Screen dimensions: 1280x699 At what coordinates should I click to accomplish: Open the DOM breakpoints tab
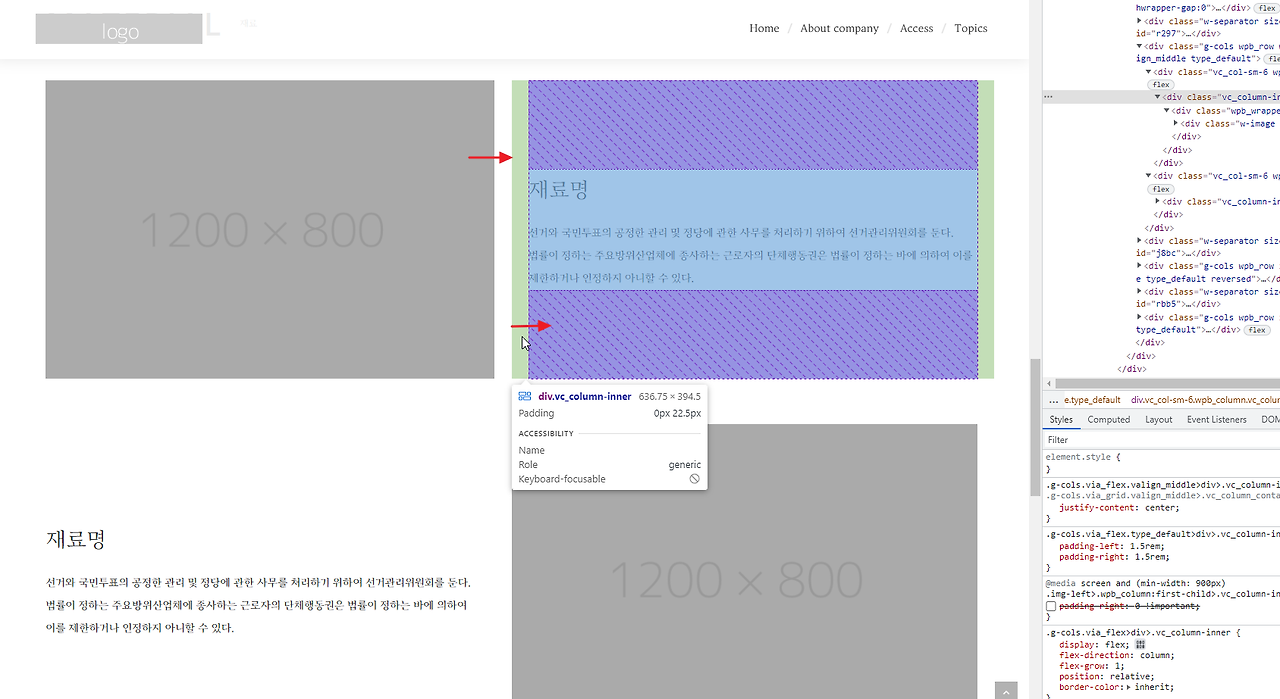click(1269, 420)
